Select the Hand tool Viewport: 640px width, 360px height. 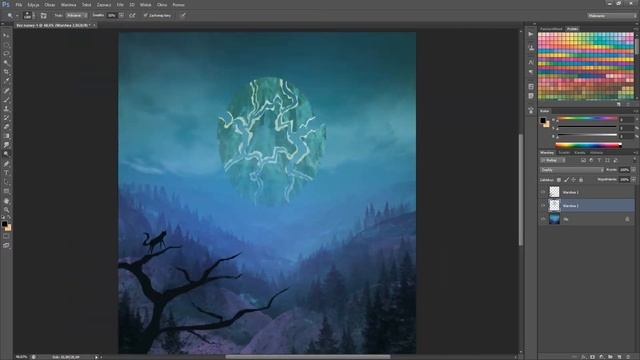click(6, 201)
